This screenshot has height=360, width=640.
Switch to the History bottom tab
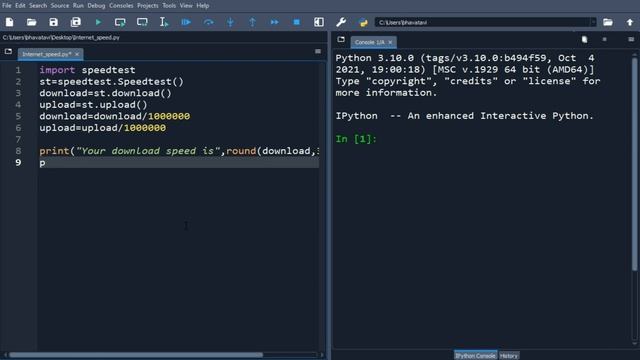(x=509, y=356)
